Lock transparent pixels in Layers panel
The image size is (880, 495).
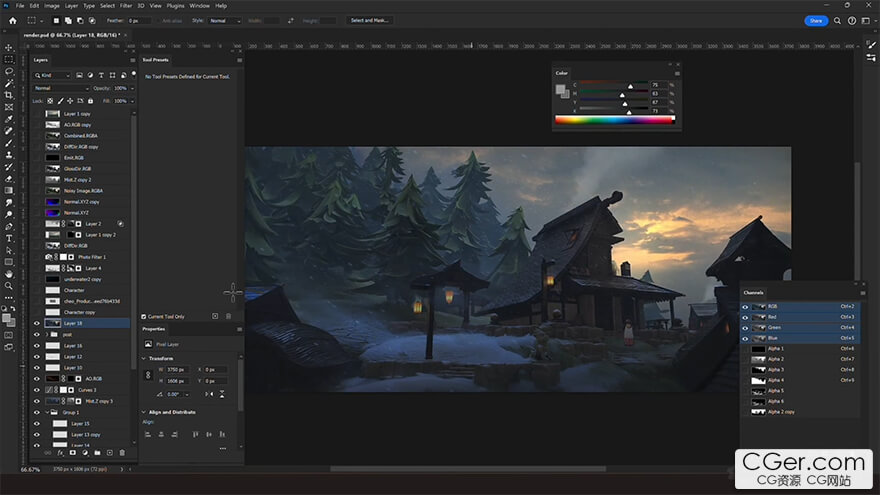(50, 101)
